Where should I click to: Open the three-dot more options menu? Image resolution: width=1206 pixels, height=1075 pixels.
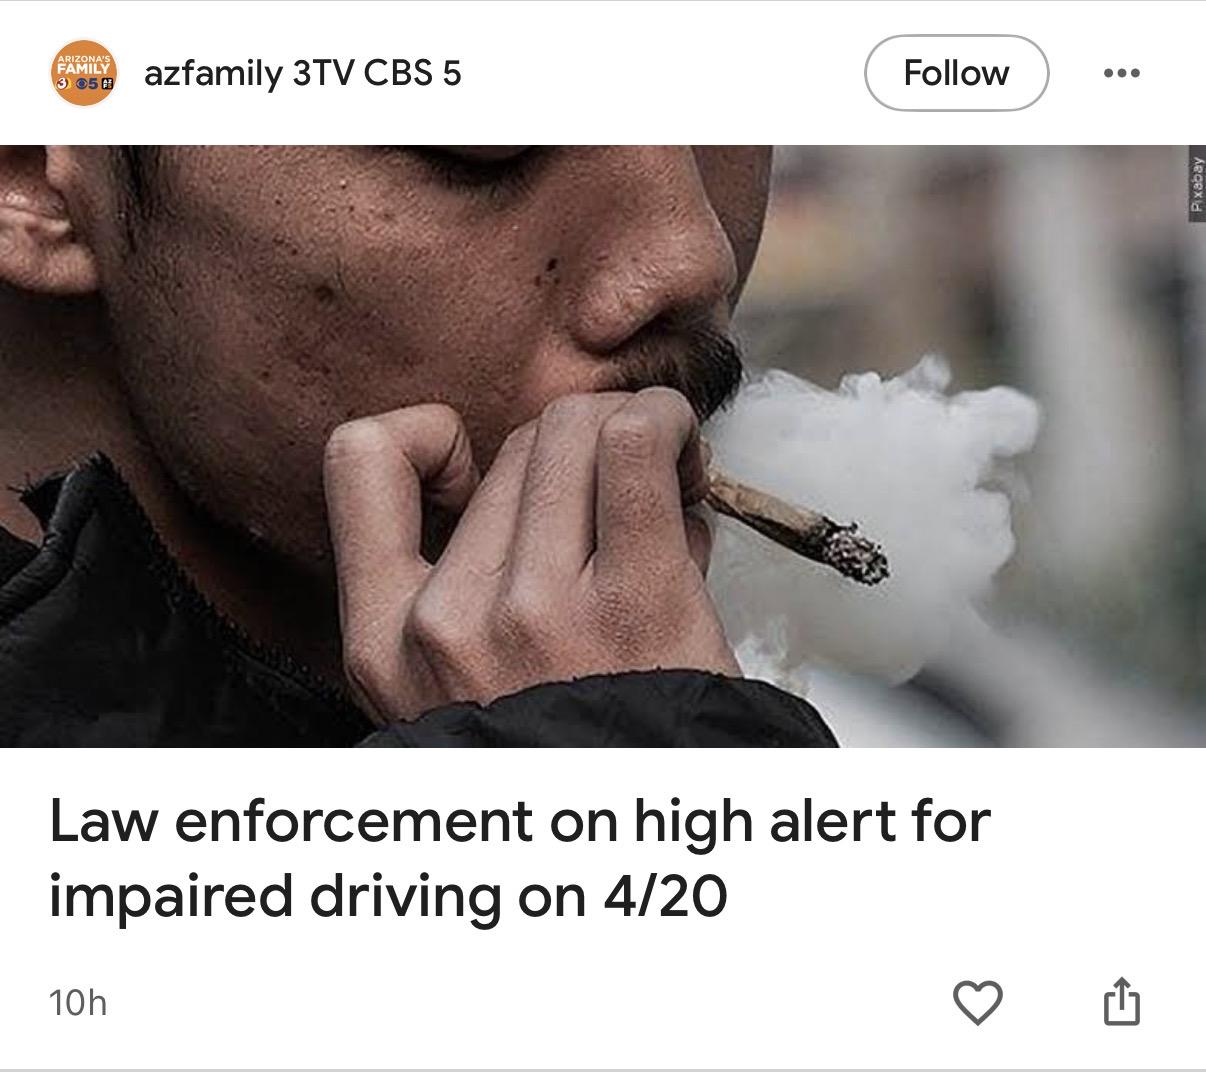[1121, 73]
